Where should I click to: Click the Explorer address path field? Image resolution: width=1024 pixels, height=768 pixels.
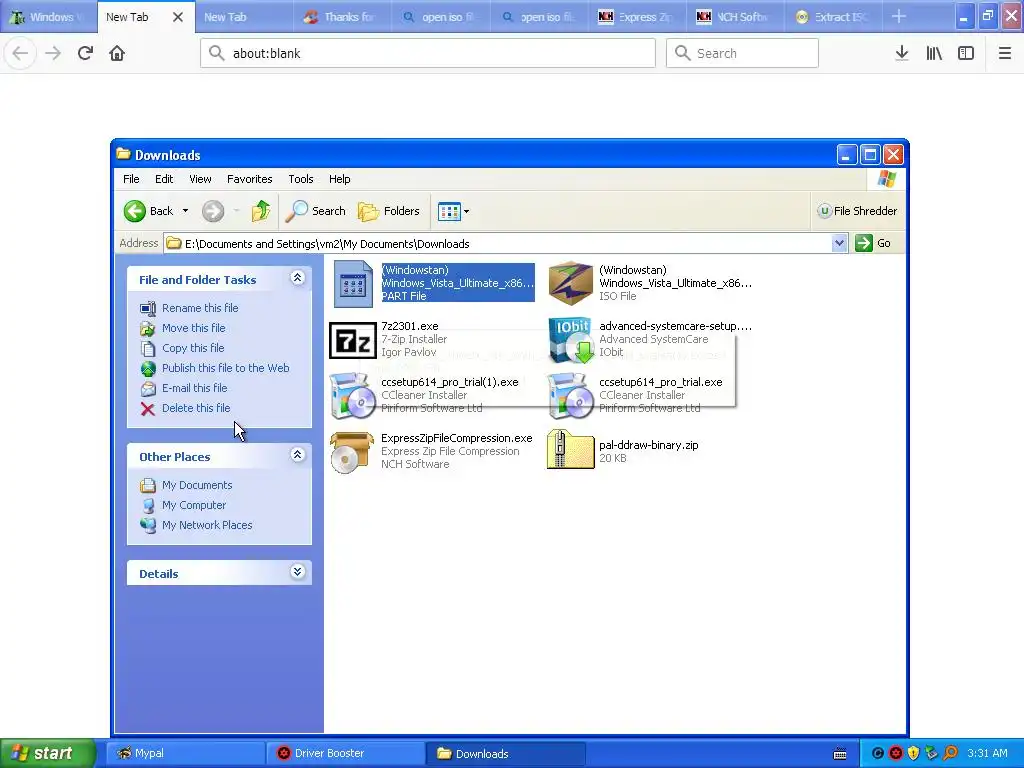pyautogui.click(x=500, y=244)
